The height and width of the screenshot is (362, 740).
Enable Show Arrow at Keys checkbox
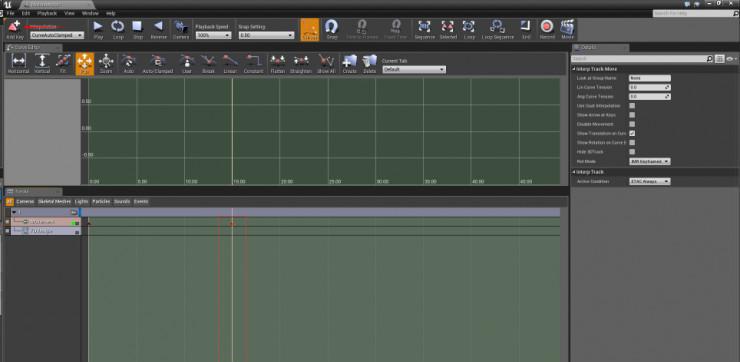pos(632,115)
